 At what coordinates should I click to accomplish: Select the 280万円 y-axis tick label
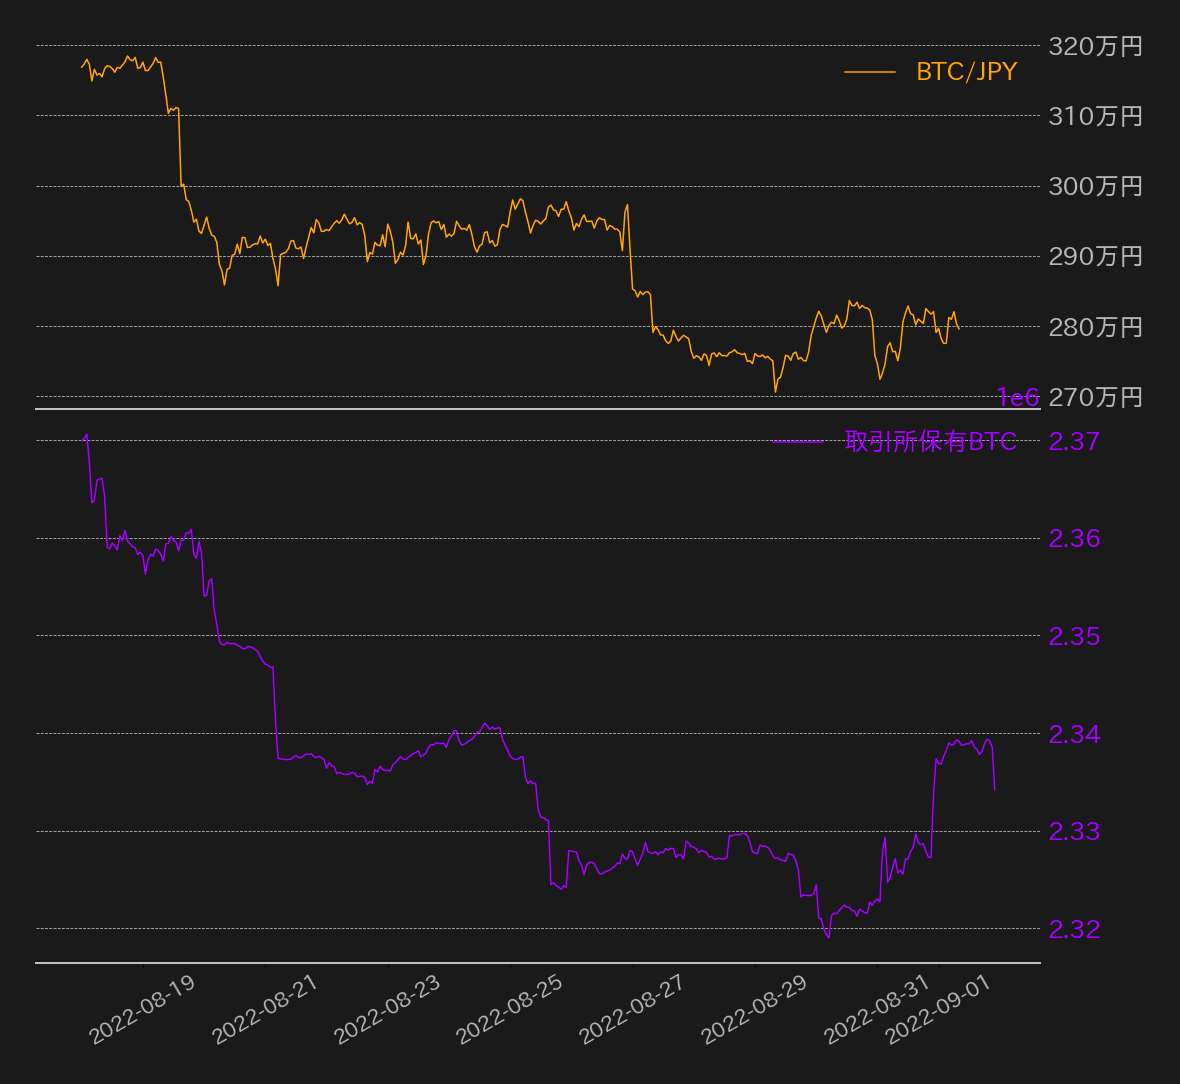point(1095,327)
